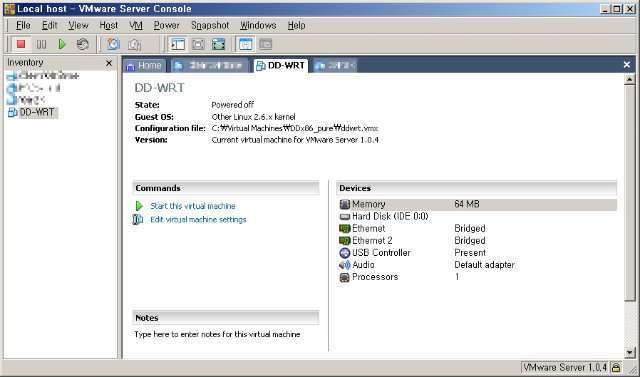Click the VMware Server 1.0.4 status label

pos(565,367)
